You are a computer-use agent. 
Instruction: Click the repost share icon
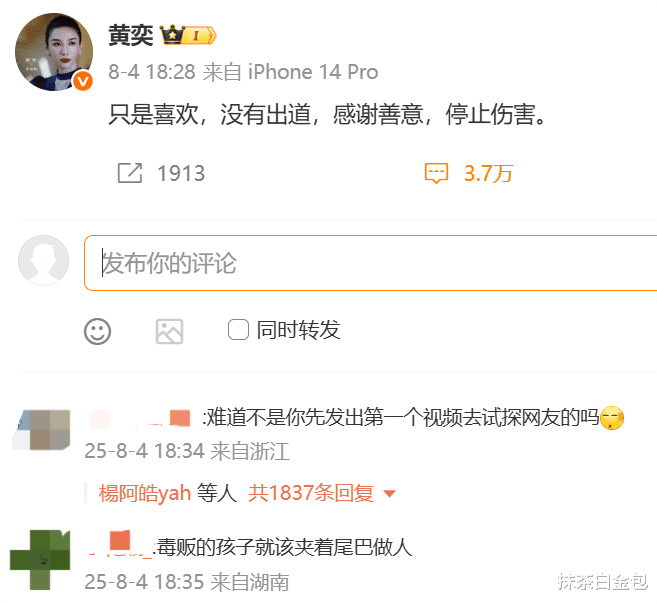point(130,173)
